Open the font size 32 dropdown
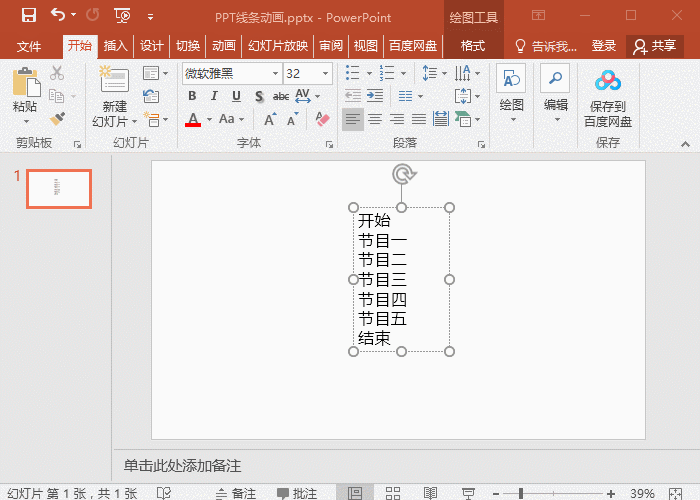This screenshot has width=700, height=500. (x=325, y=73)
